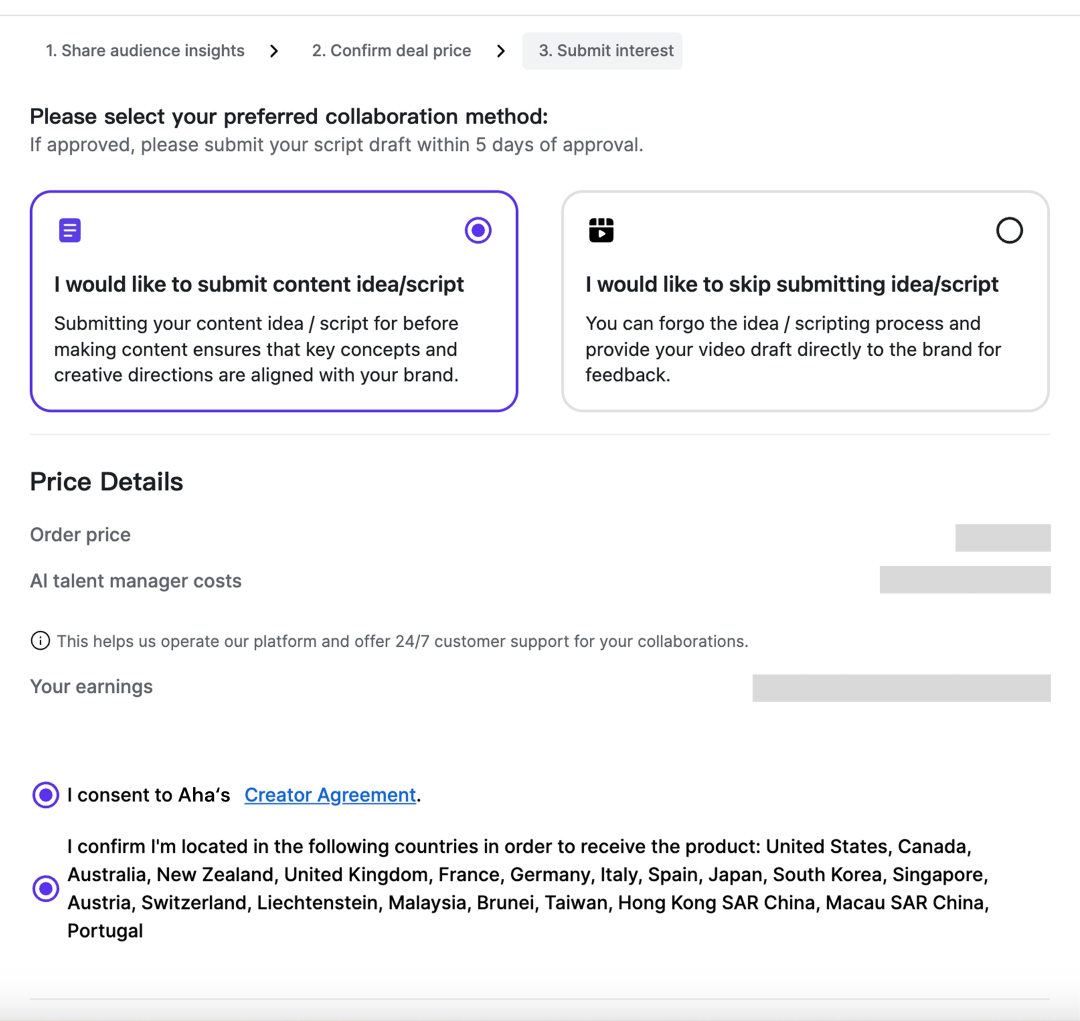Click the redacted Your earnings value
Image resolution: width=1080 pixels, height=1021 pixels.
[901, 688]
